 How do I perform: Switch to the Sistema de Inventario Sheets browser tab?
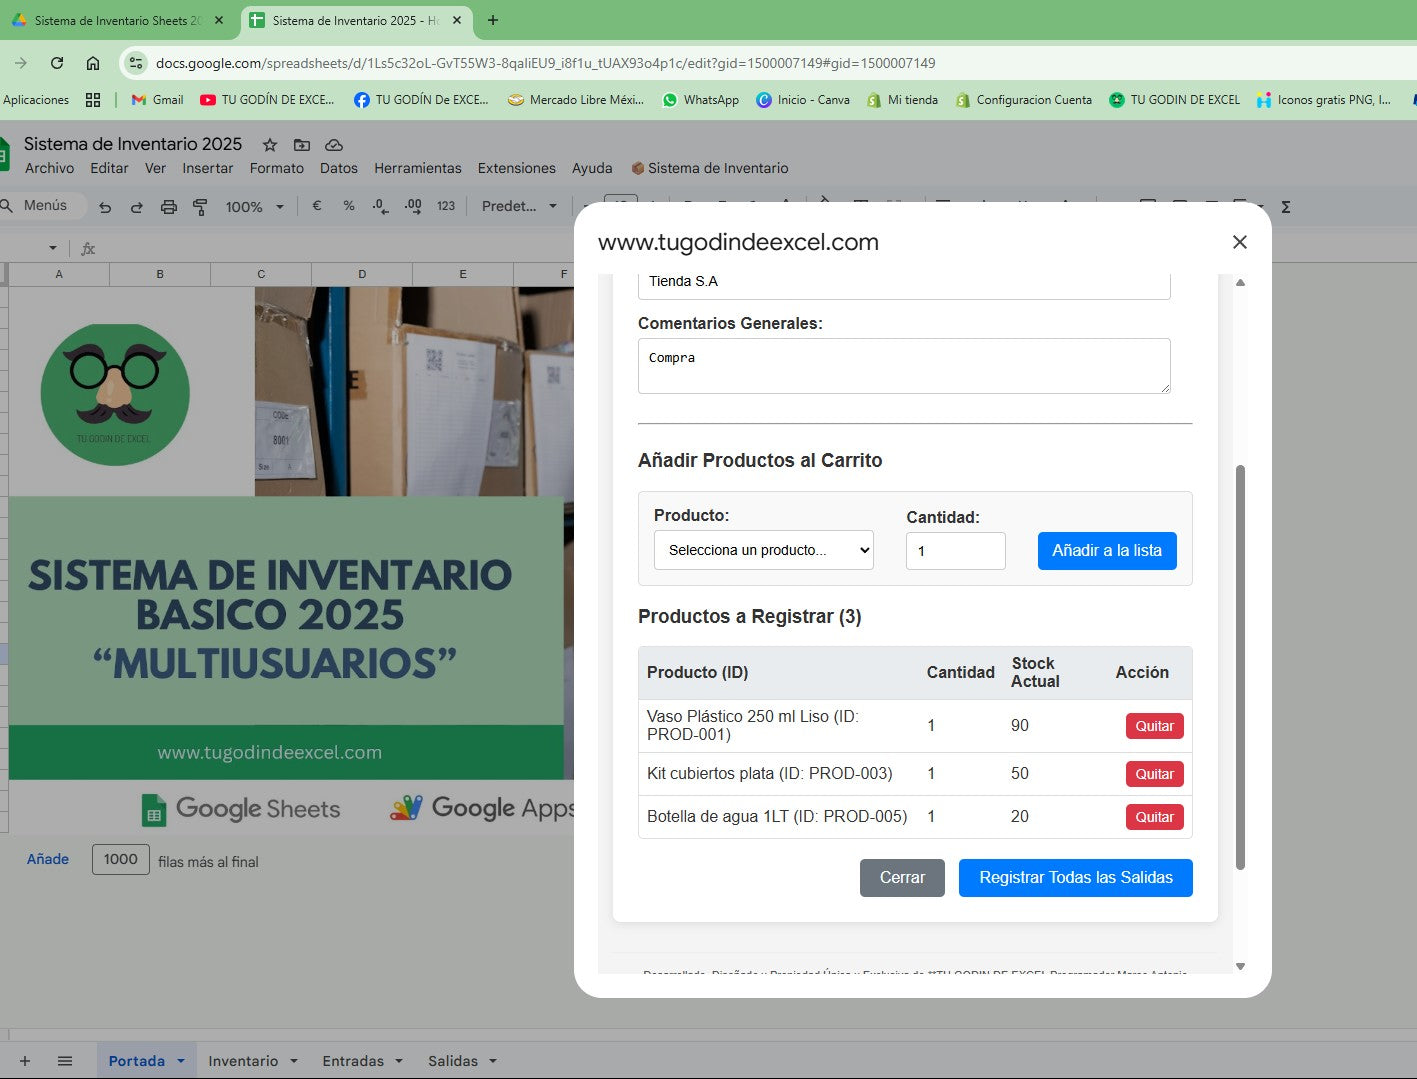[118, 20]
